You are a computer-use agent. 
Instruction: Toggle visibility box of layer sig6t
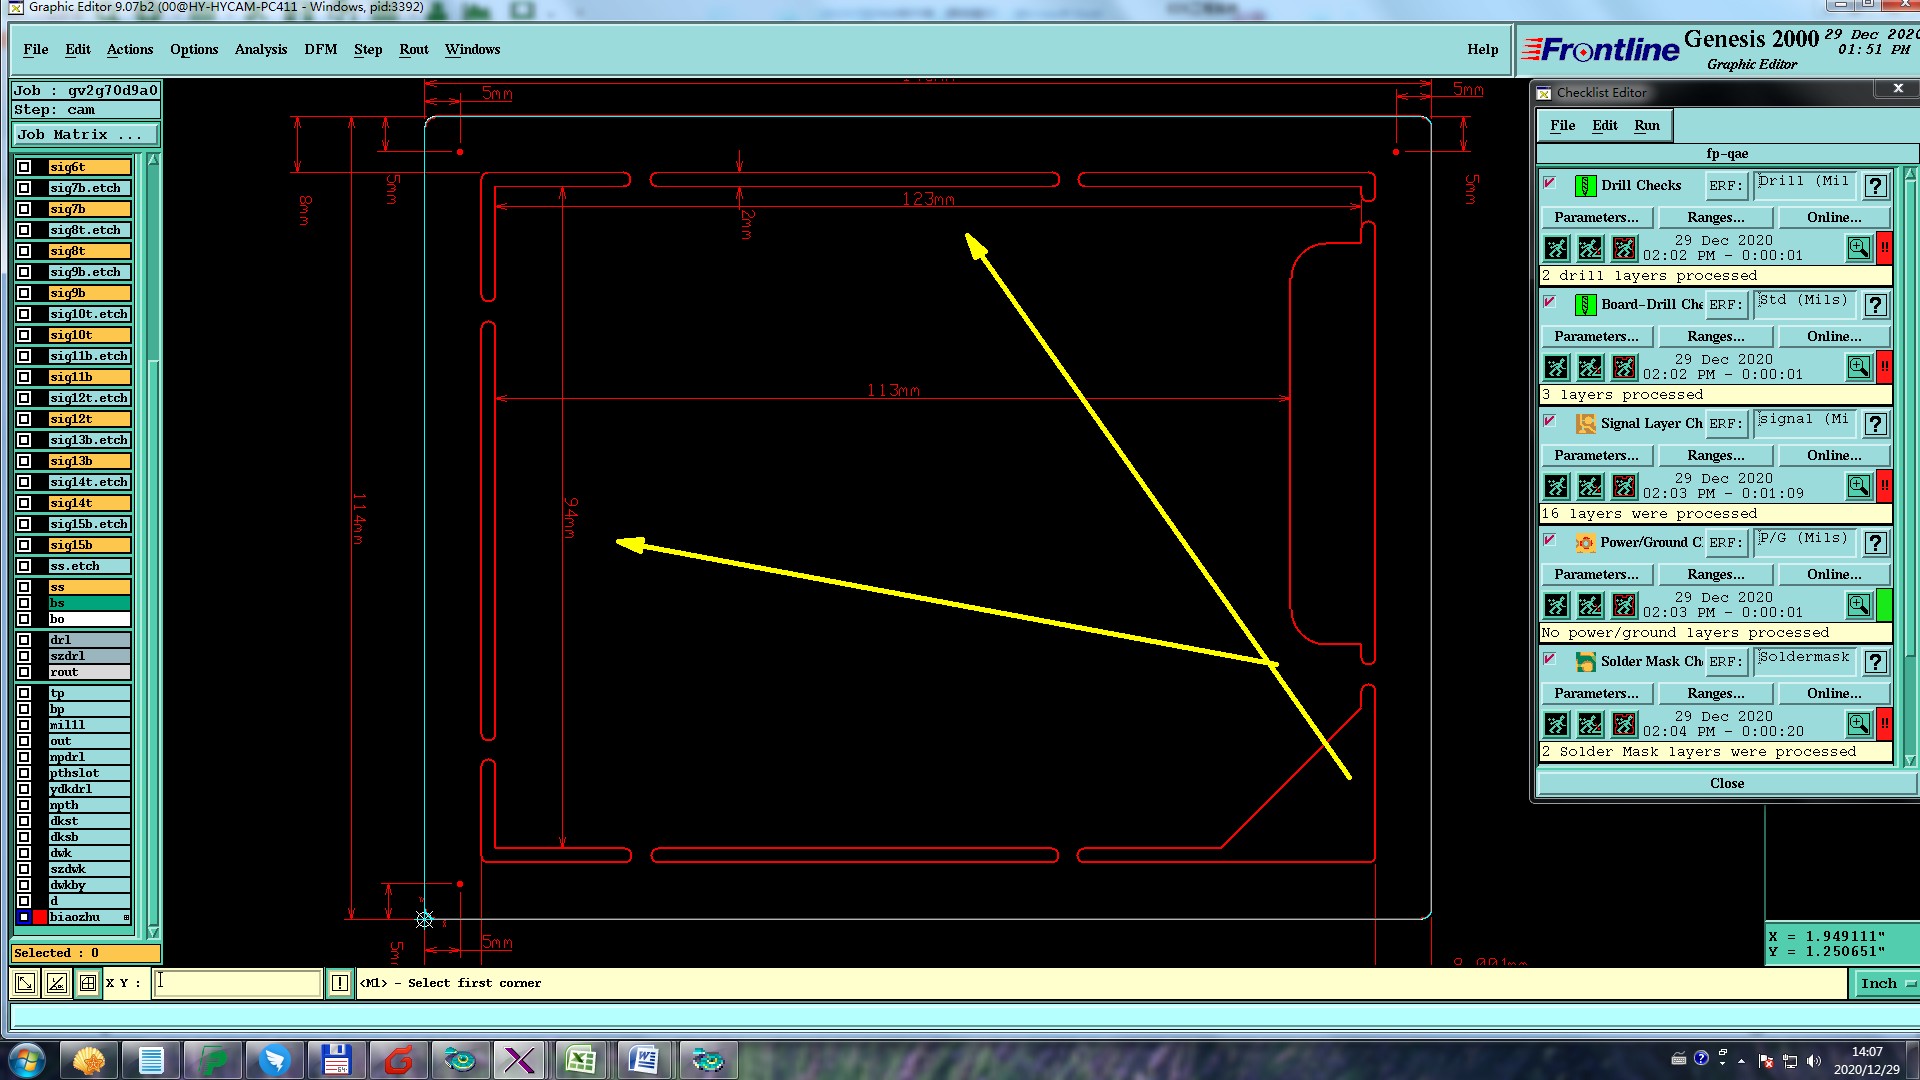(24, 167)
